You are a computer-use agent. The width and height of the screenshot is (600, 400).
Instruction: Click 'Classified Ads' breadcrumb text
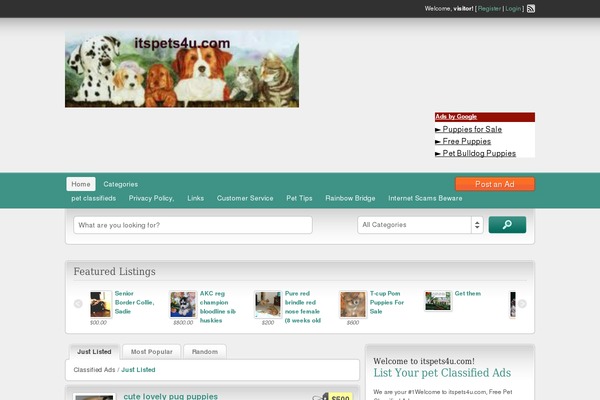coord(94,370)
